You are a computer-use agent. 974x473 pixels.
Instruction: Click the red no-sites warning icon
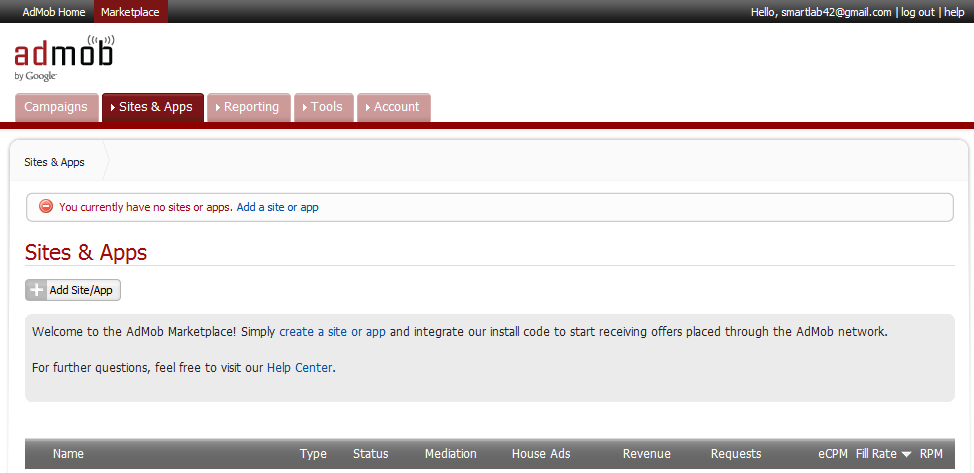pyautogui.click(x=46, y=206)
